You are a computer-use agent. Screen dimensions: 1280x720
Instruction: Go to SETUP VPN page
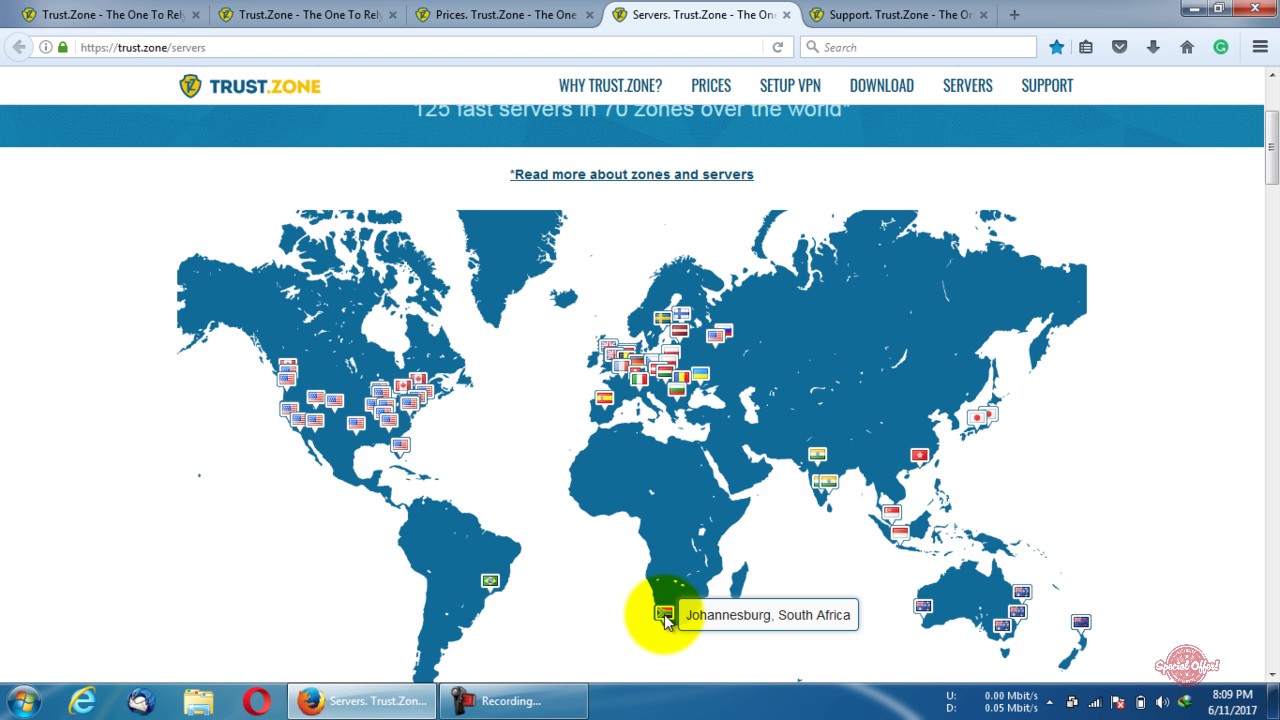[x=790, y=86]
